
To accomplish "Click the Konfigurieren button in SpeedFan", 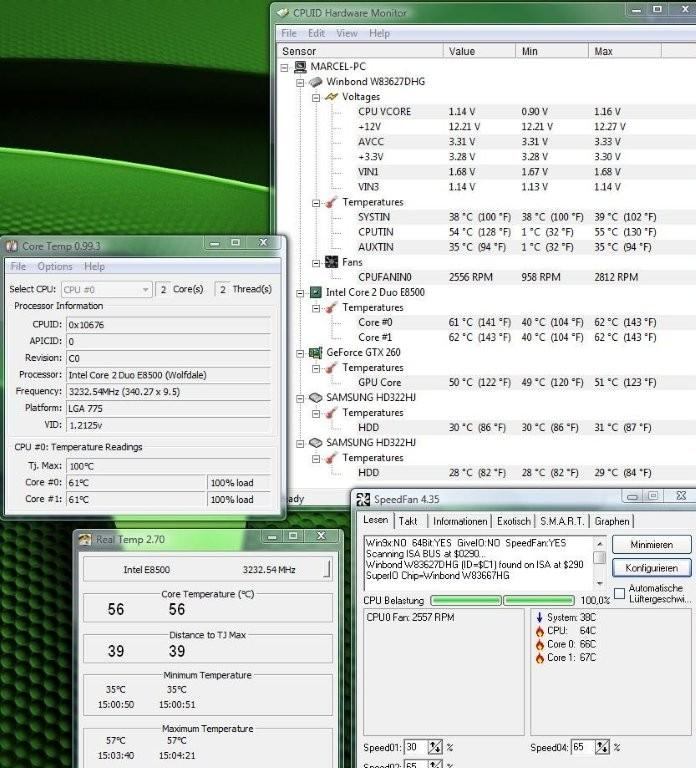I will point(651,568).
